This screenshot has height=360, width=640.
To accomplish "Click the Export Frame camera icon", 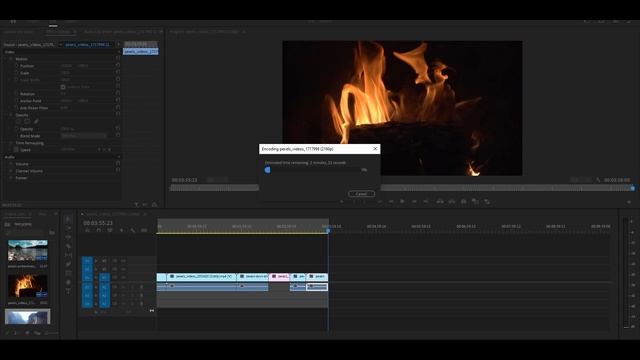I will coord(464,202).
